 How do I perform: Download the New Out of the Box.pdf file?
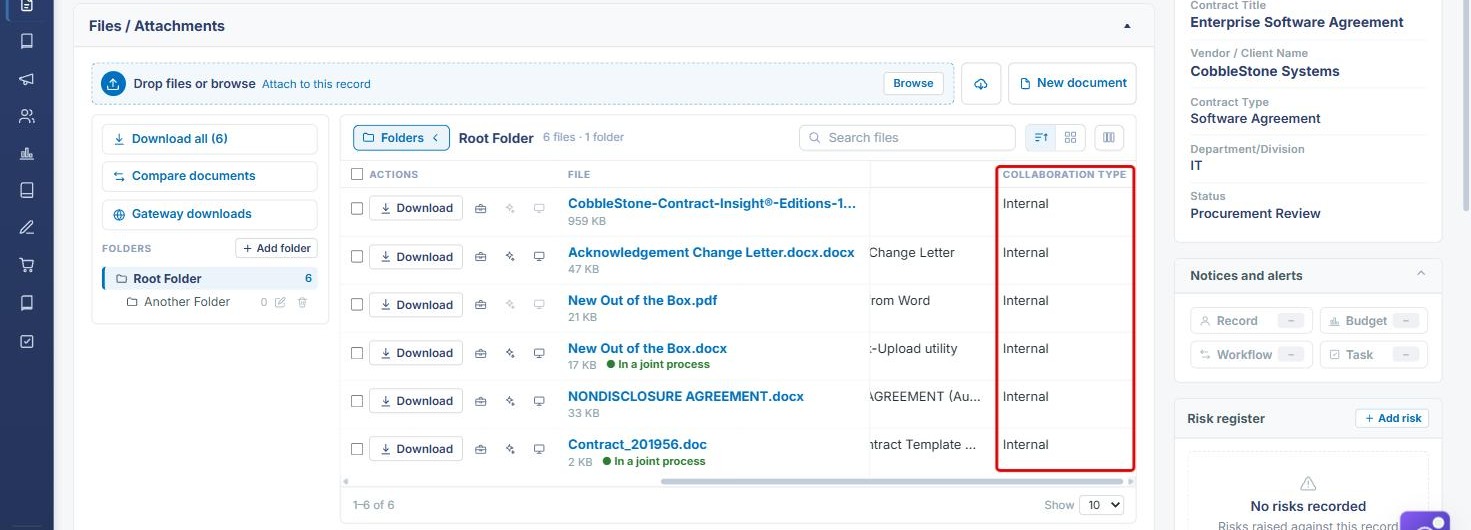coord(416,305)
